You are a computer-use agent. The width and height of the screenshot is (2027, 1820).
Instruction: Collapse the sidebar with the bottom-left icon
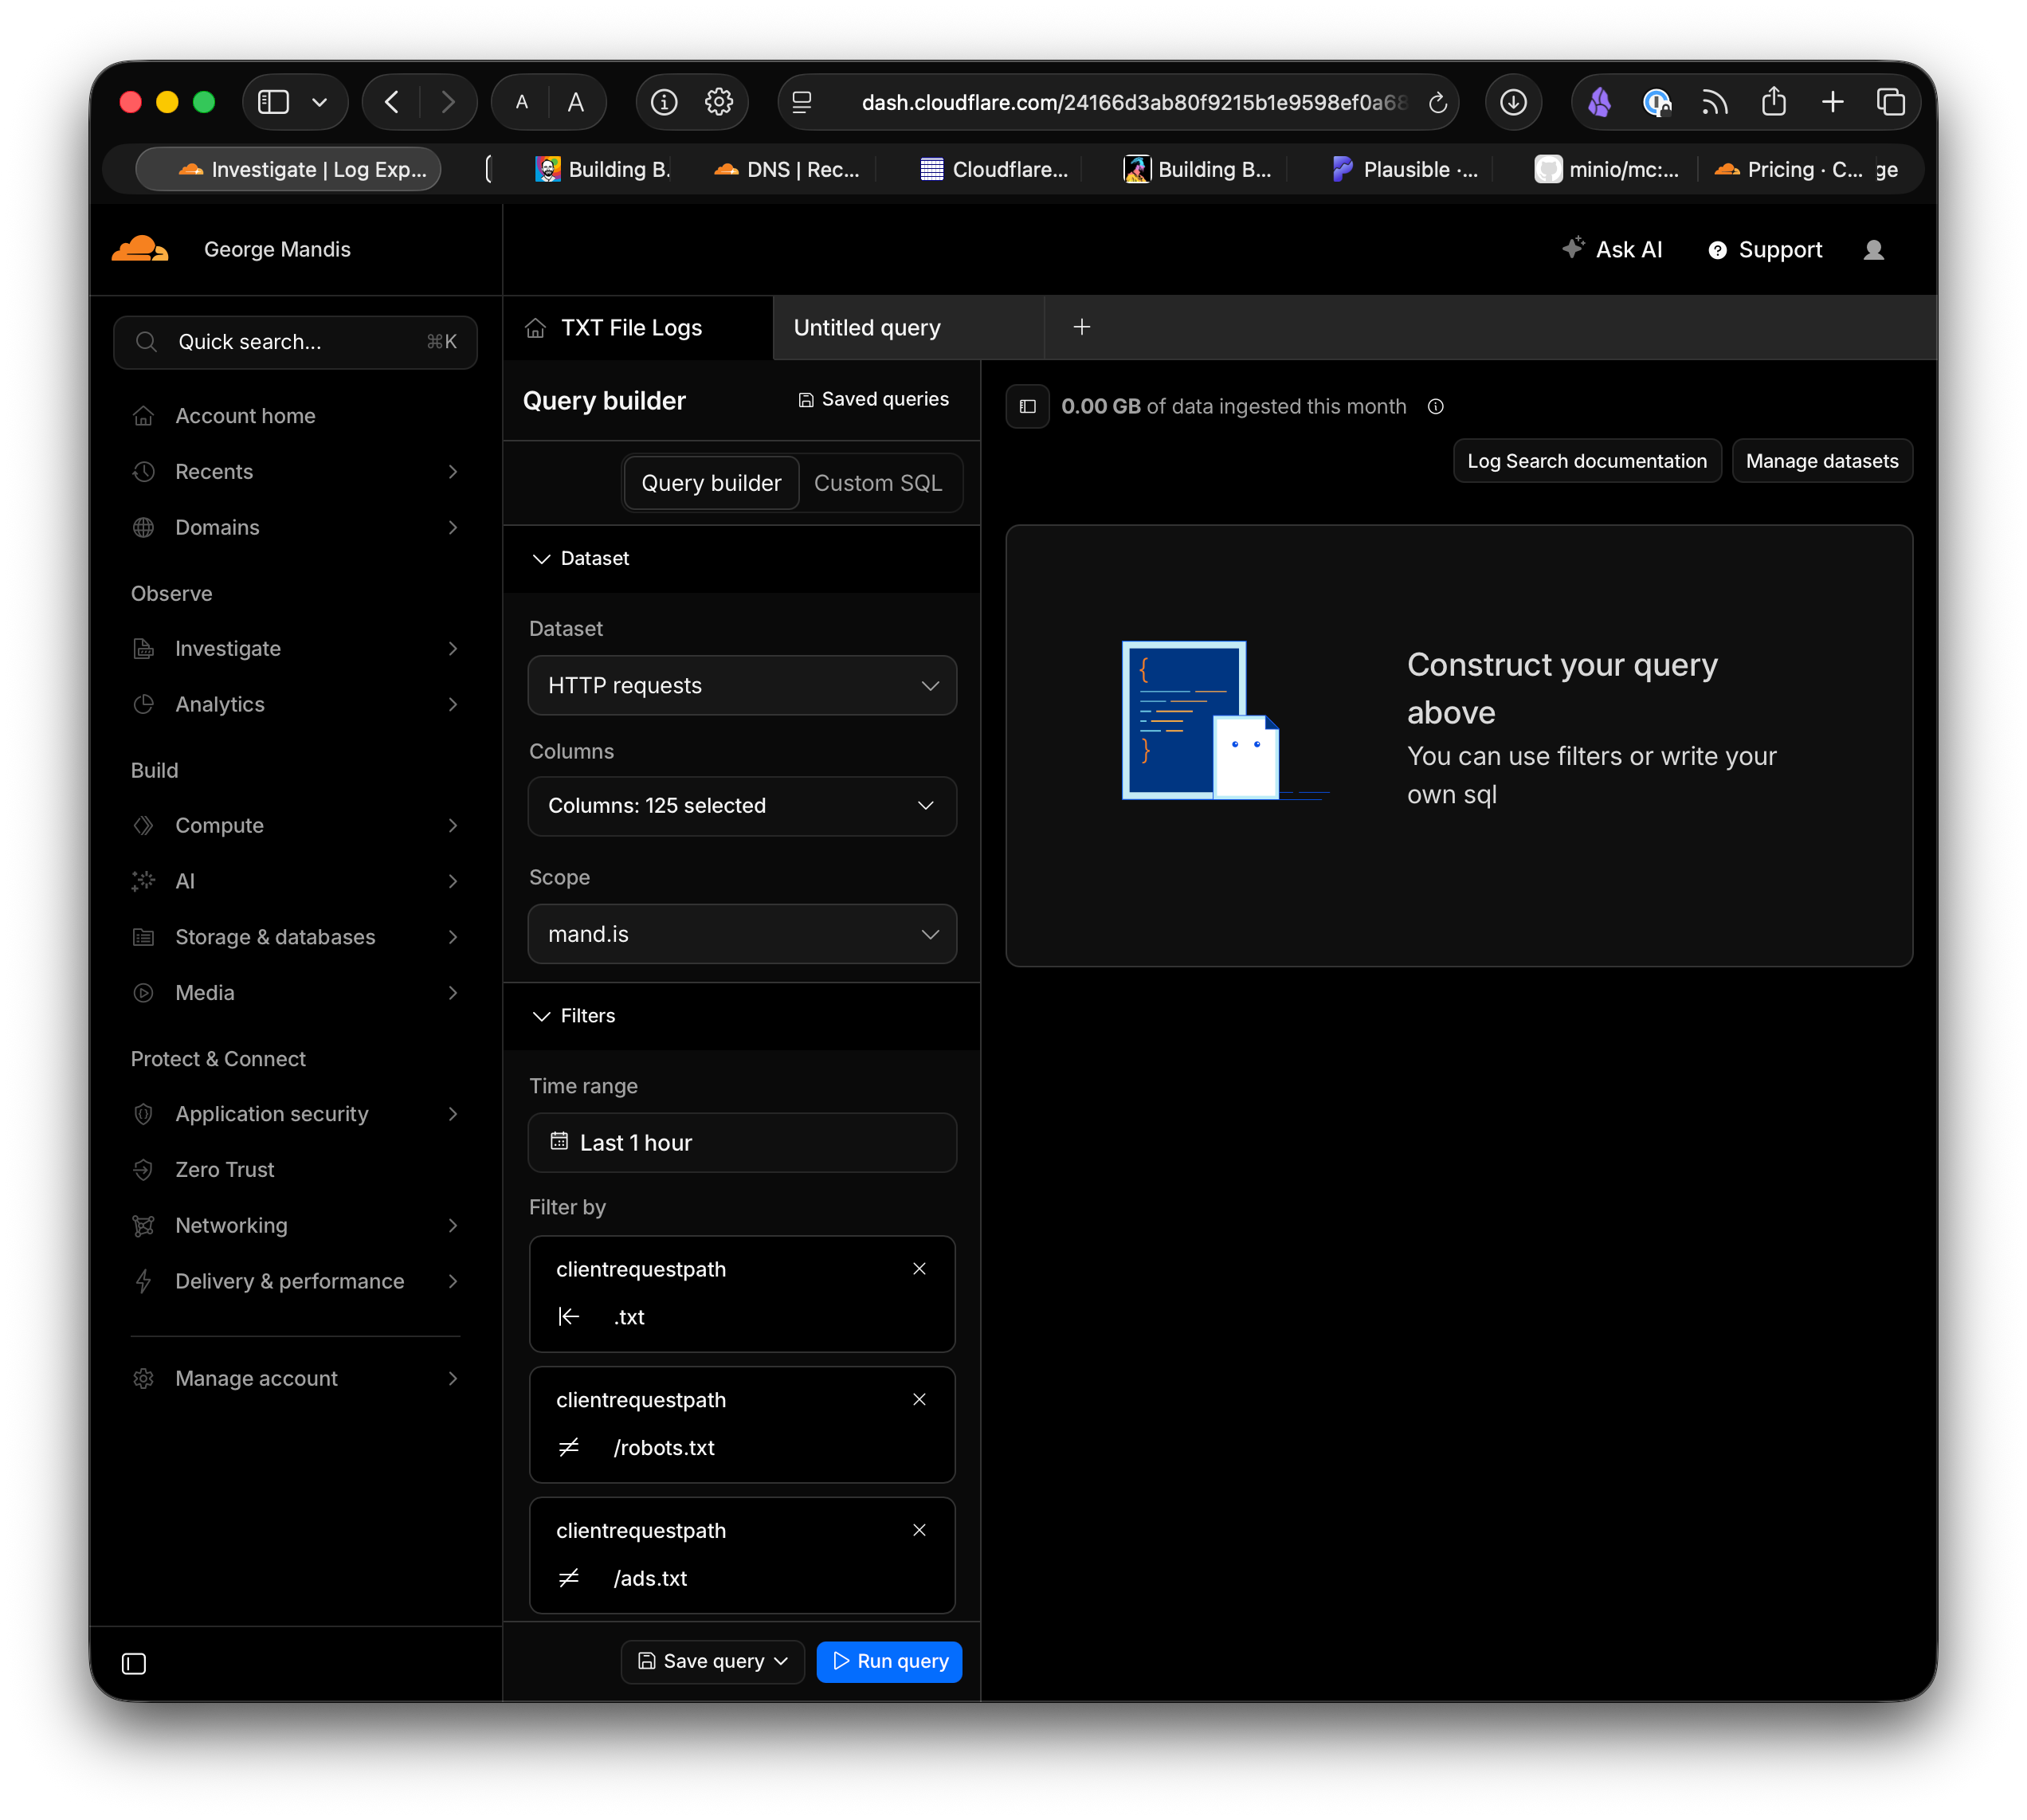pos(134,1663)
